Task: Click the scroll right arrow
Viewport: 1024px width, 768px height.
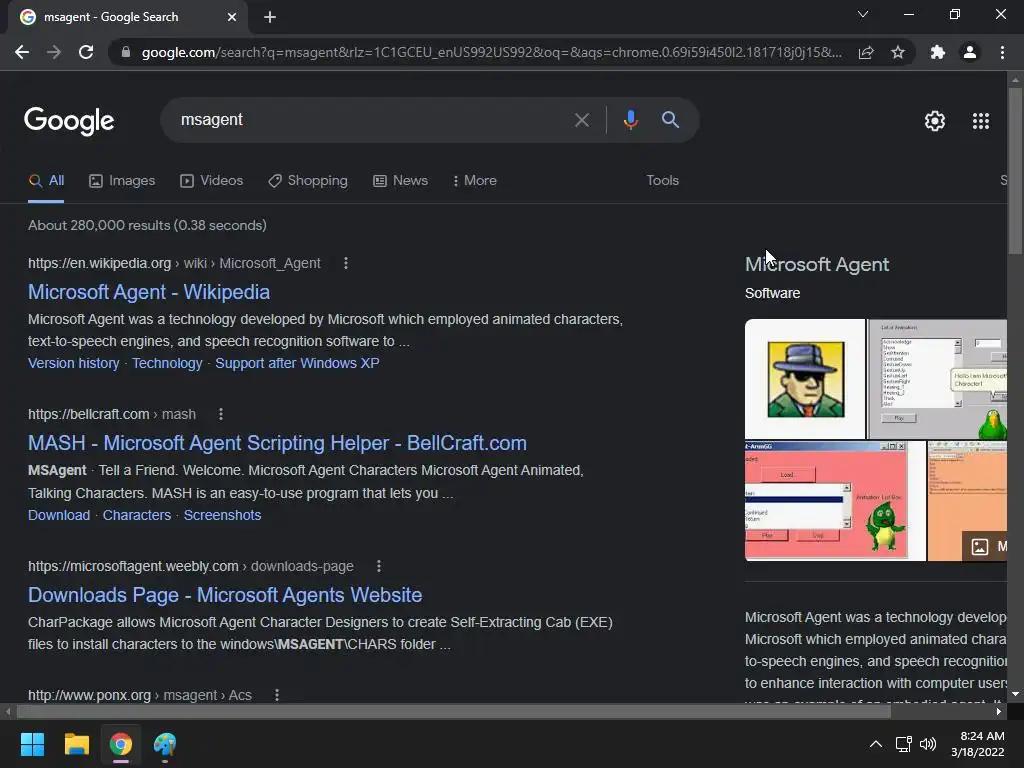Action: click(x=999, y=712)
